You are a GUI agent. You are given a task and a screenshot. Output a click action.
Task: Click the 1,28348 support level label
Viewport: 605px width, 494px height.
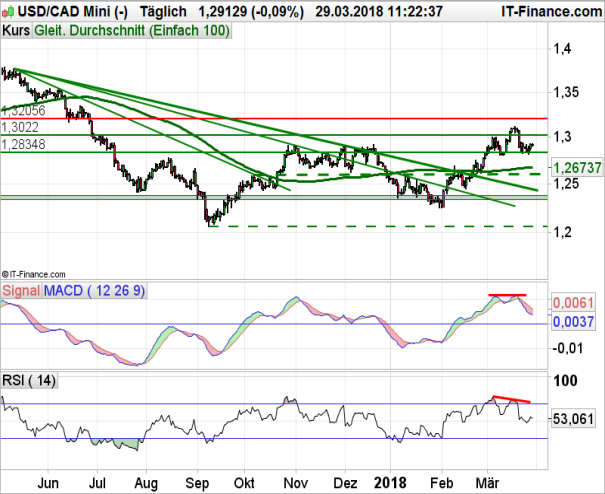(x=24, y=144)
